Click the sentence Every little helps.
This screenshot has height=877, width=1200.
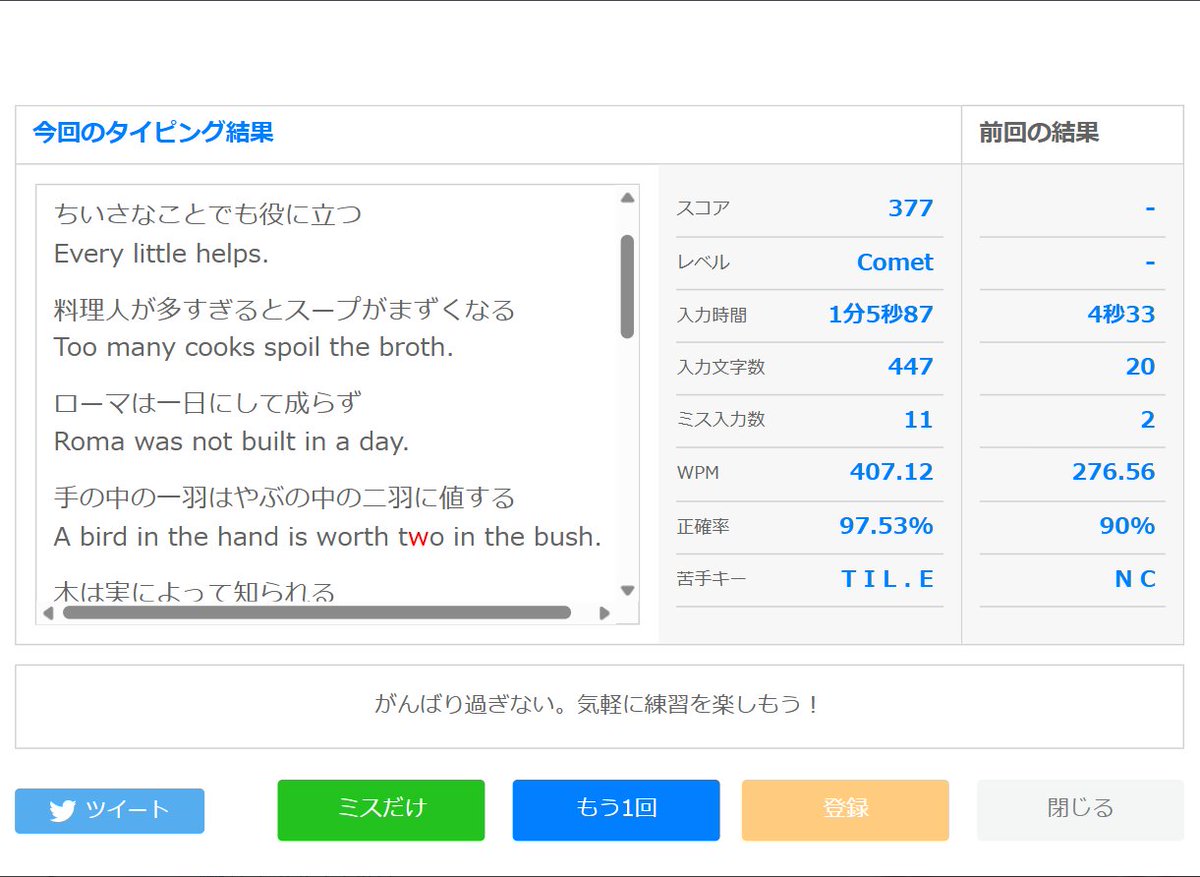161,254
